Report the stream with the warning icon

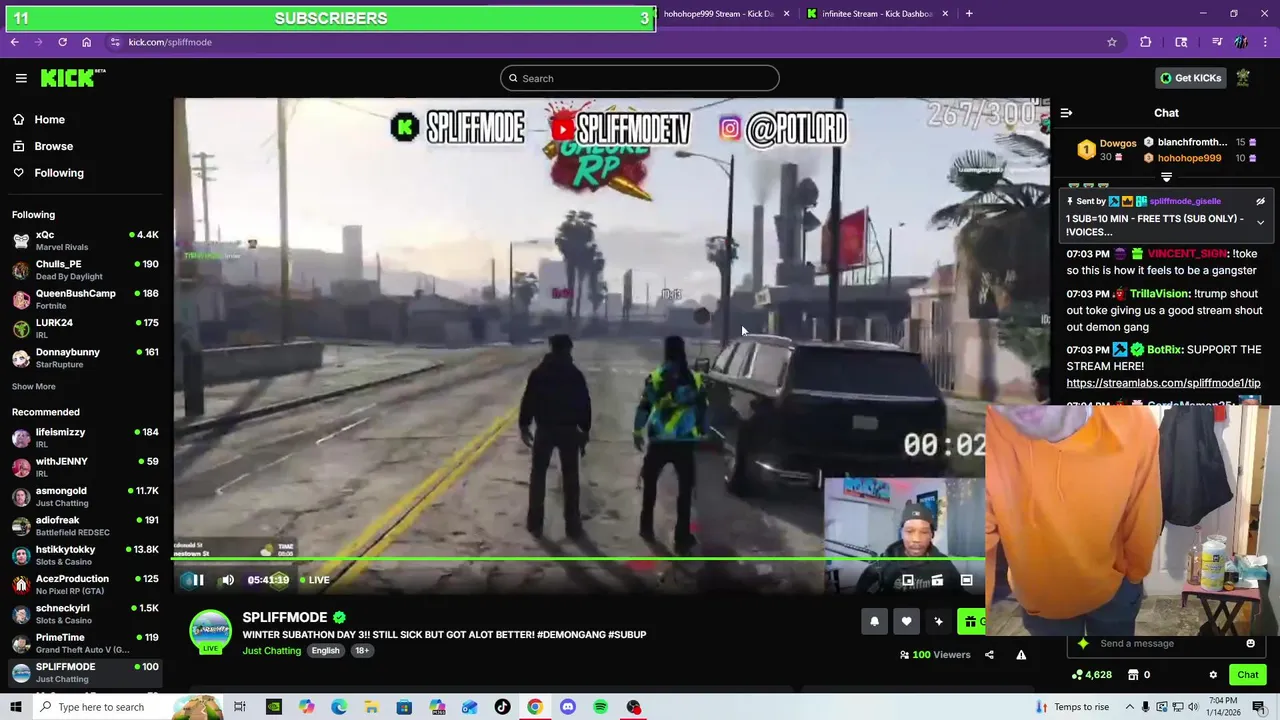[x=1021, y=655]
